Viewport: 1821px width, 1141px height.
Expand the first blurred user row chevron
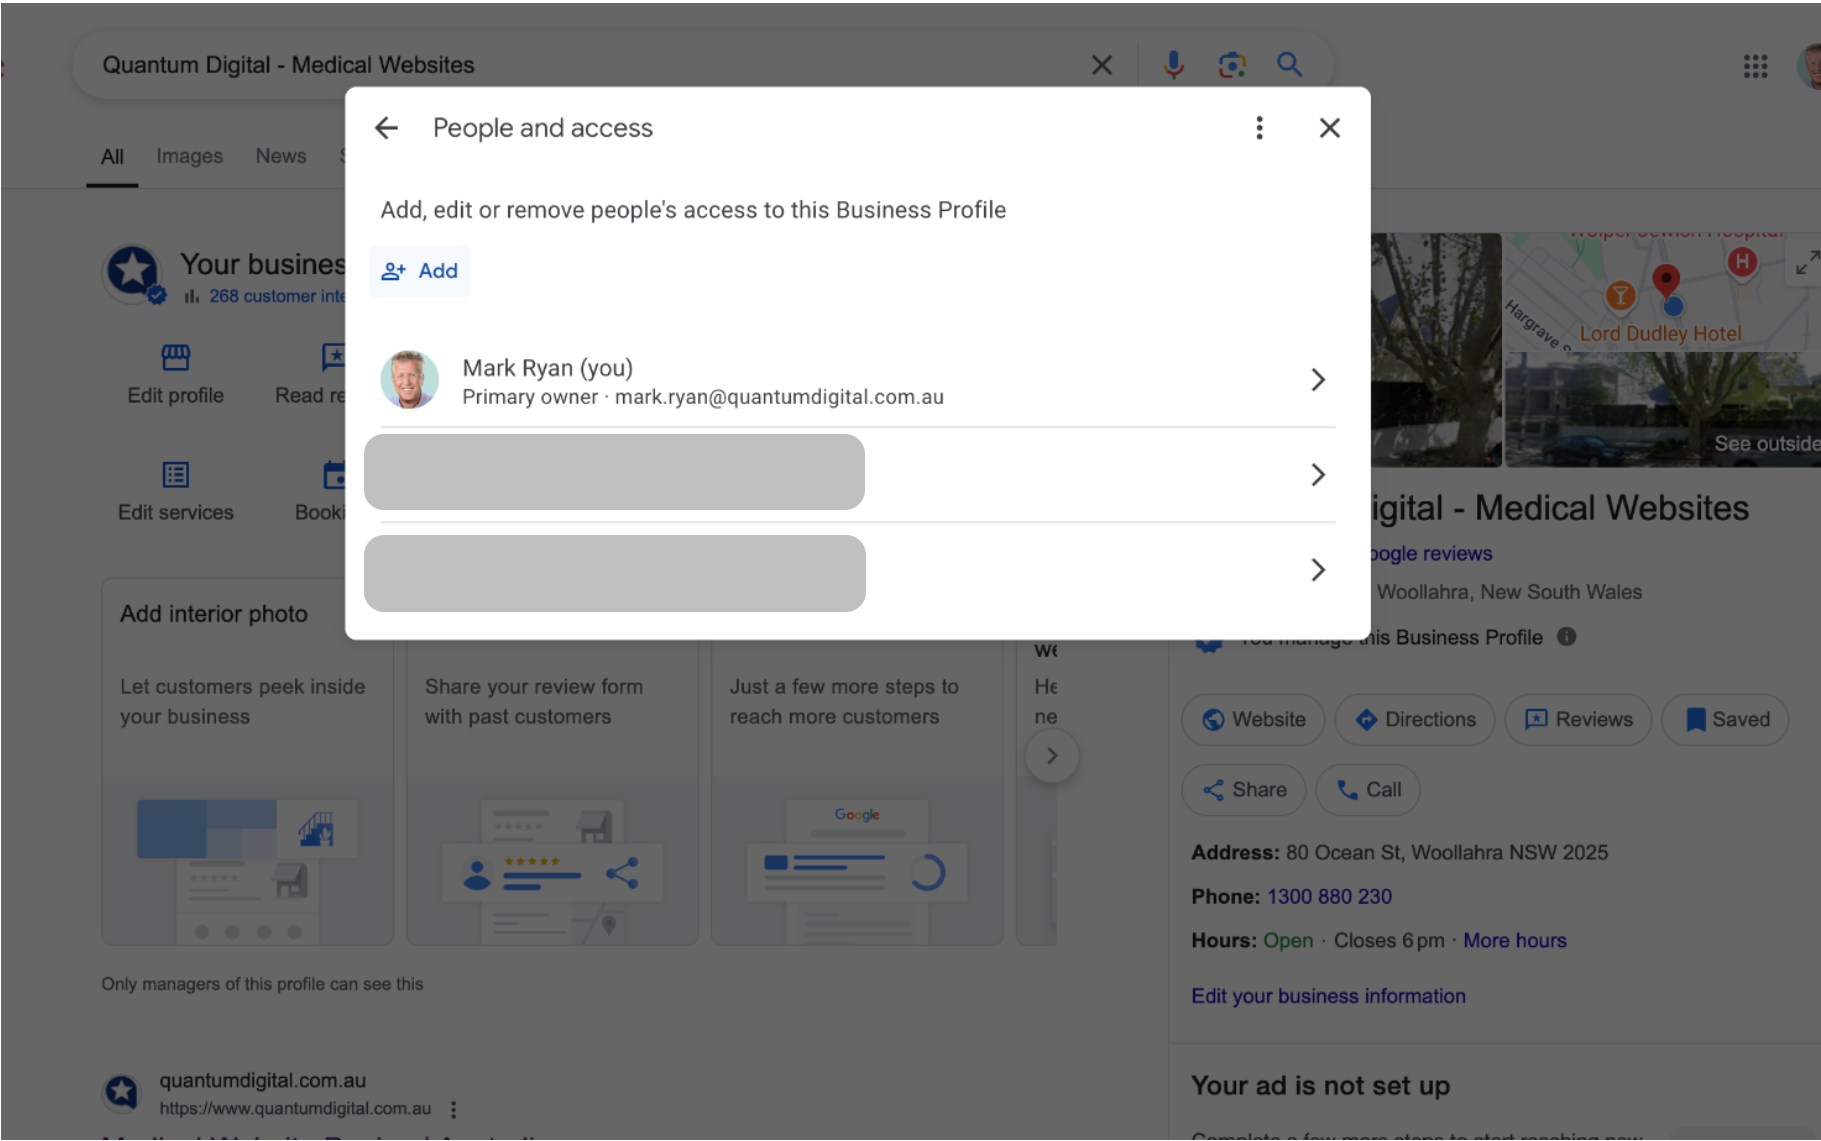pyautogui.click(x=1318, y=475)
